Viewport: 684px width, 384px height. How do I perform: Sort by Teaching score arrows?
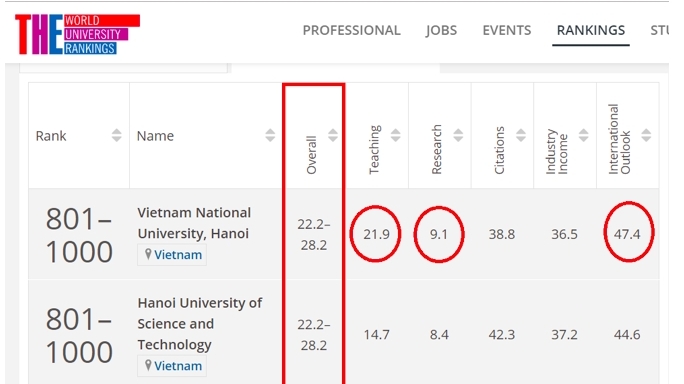(396, 135)
